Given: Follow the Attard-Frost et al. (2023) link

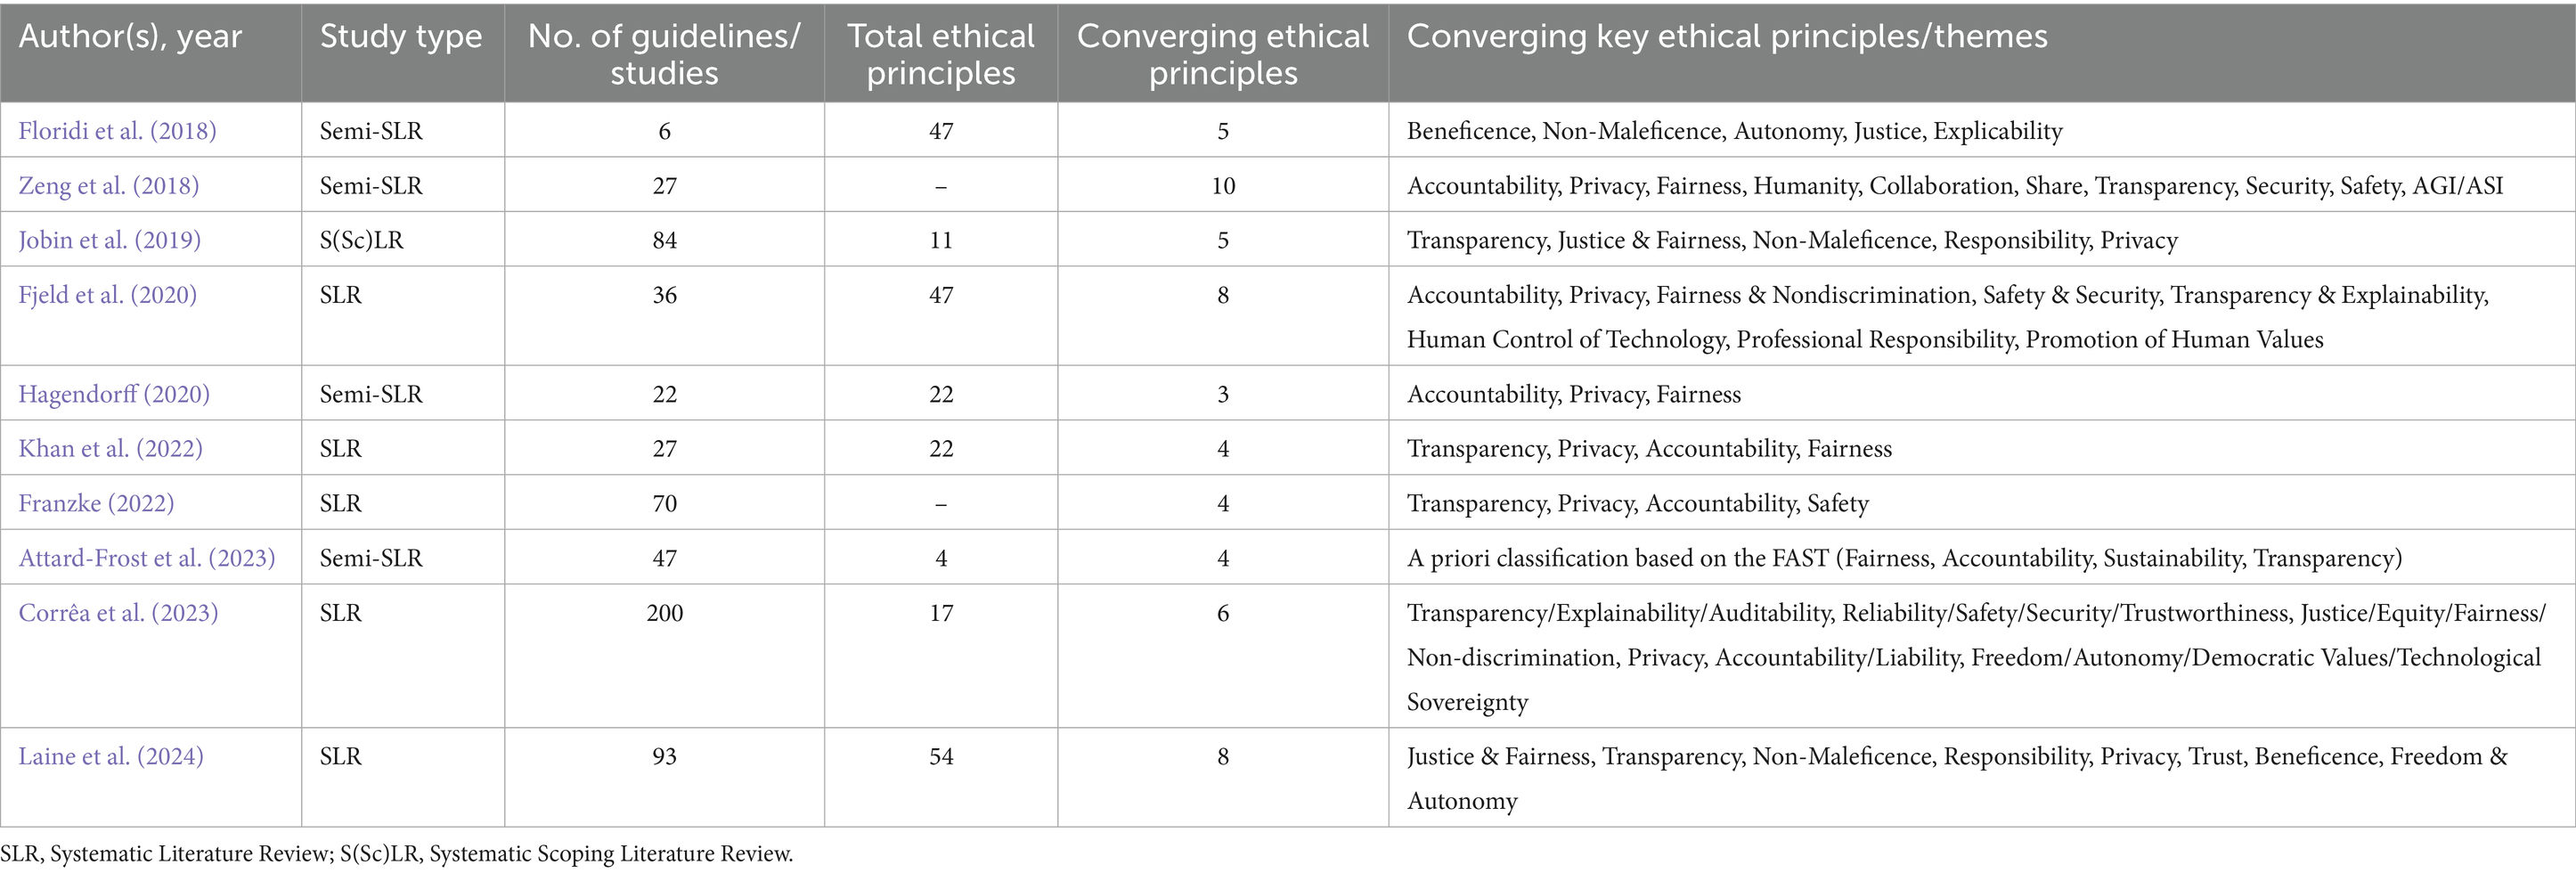Looking at the screenshot, I should tap(146, 558).
